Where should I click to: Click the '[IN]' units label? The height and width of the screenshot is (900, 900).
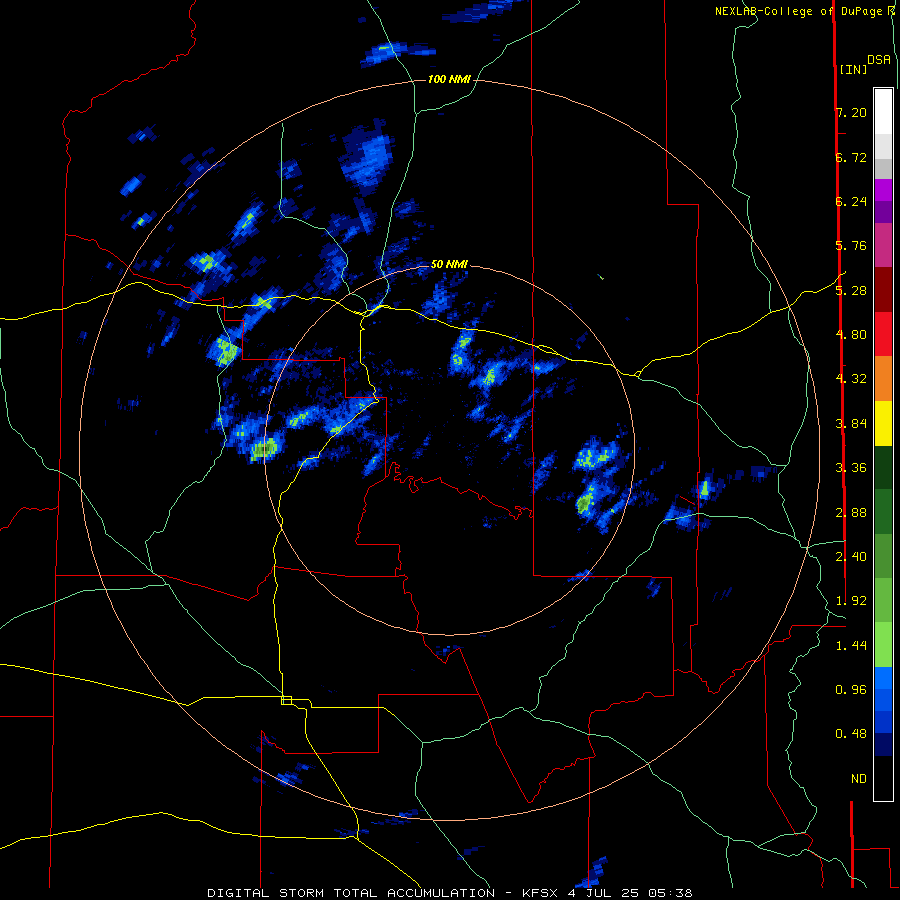point(853,69)
